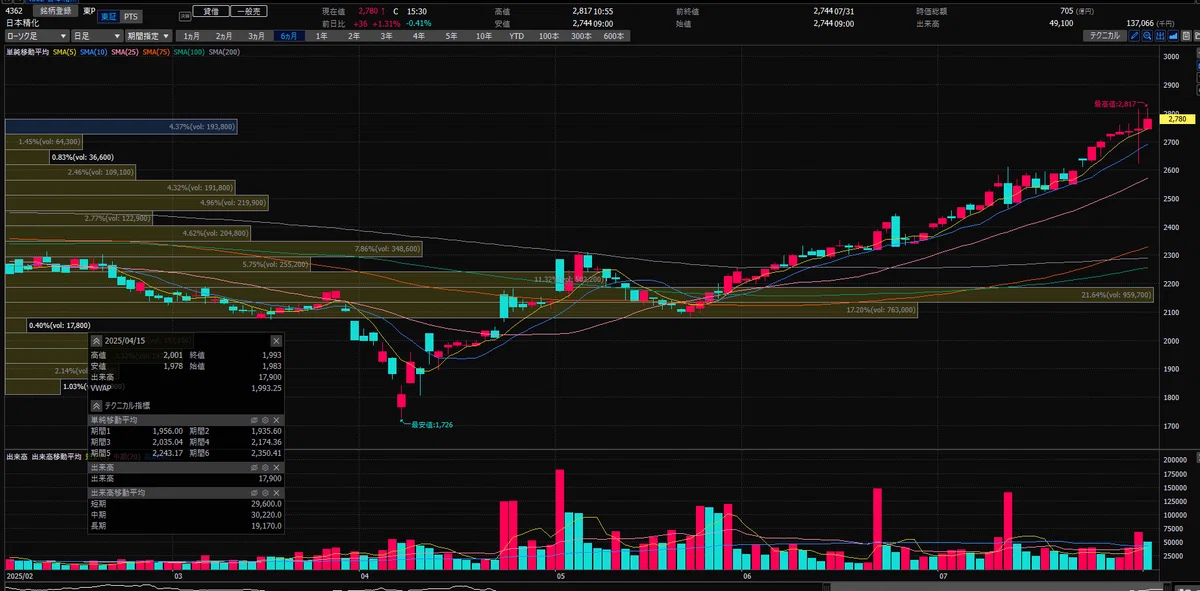Remove the 出来高 indicator row
1200x591 pixels.
(276, 467)
